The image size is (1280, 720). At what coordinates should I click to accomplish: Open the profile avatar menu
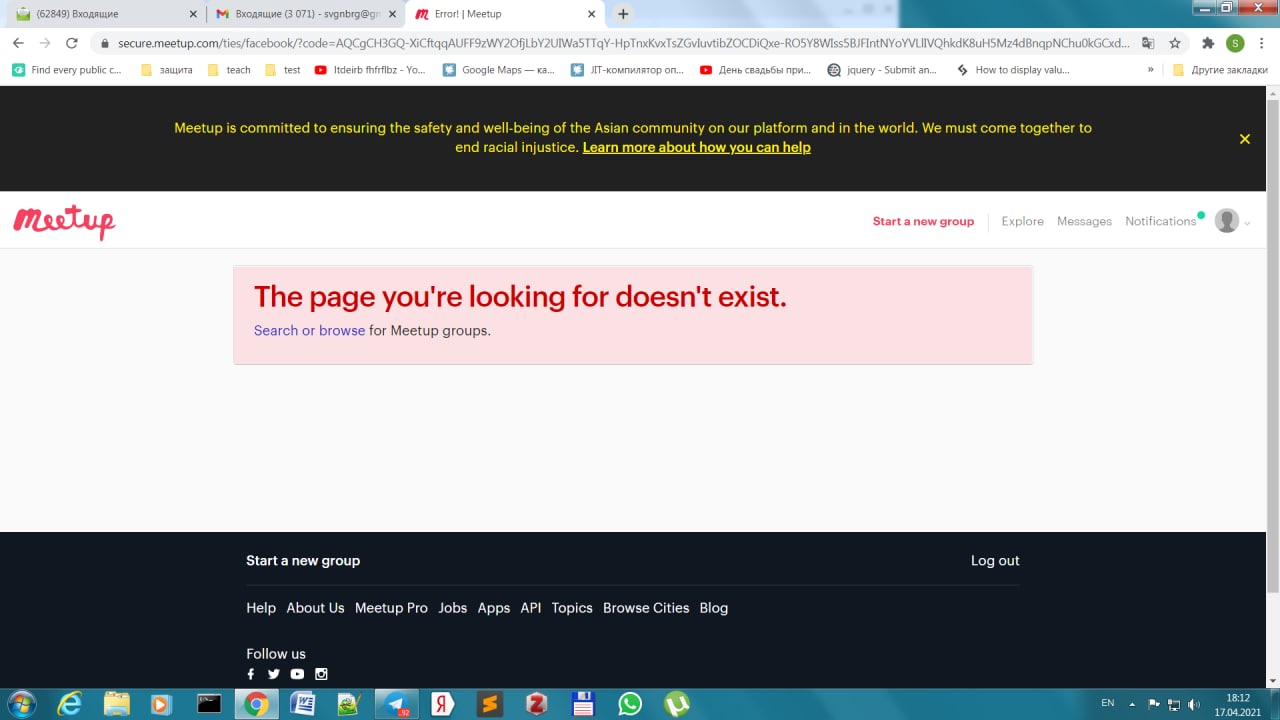(1232, 221)
